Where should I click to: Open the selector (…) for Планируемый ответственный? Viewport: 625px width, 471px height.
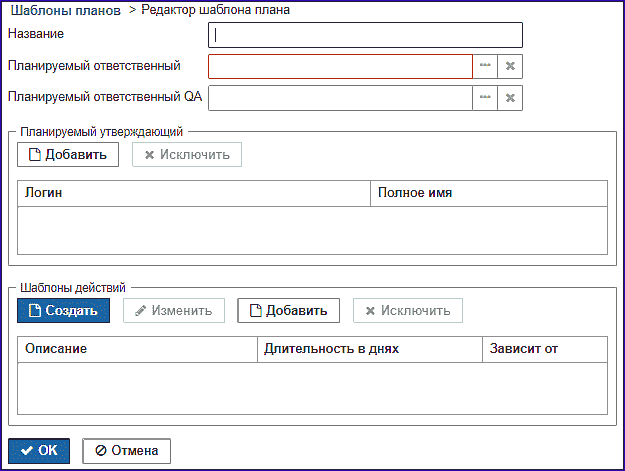[485, 66]
